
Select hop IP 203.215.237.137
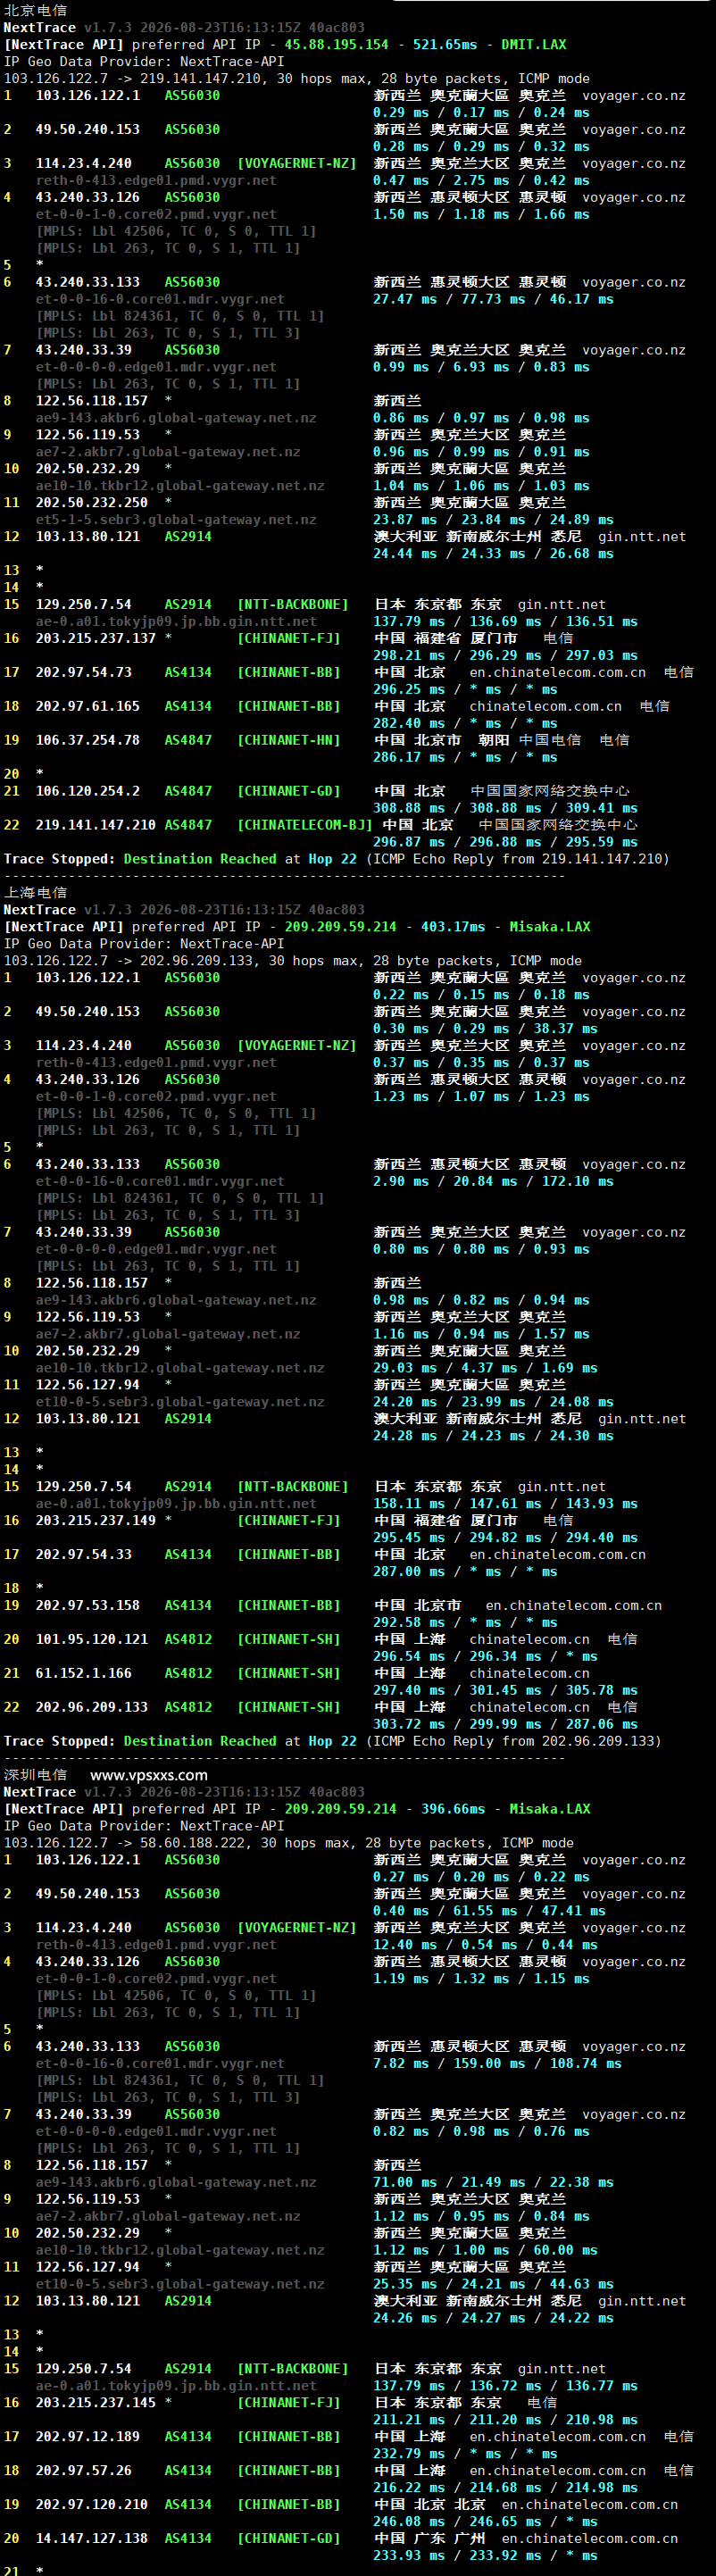pos(95,638)
